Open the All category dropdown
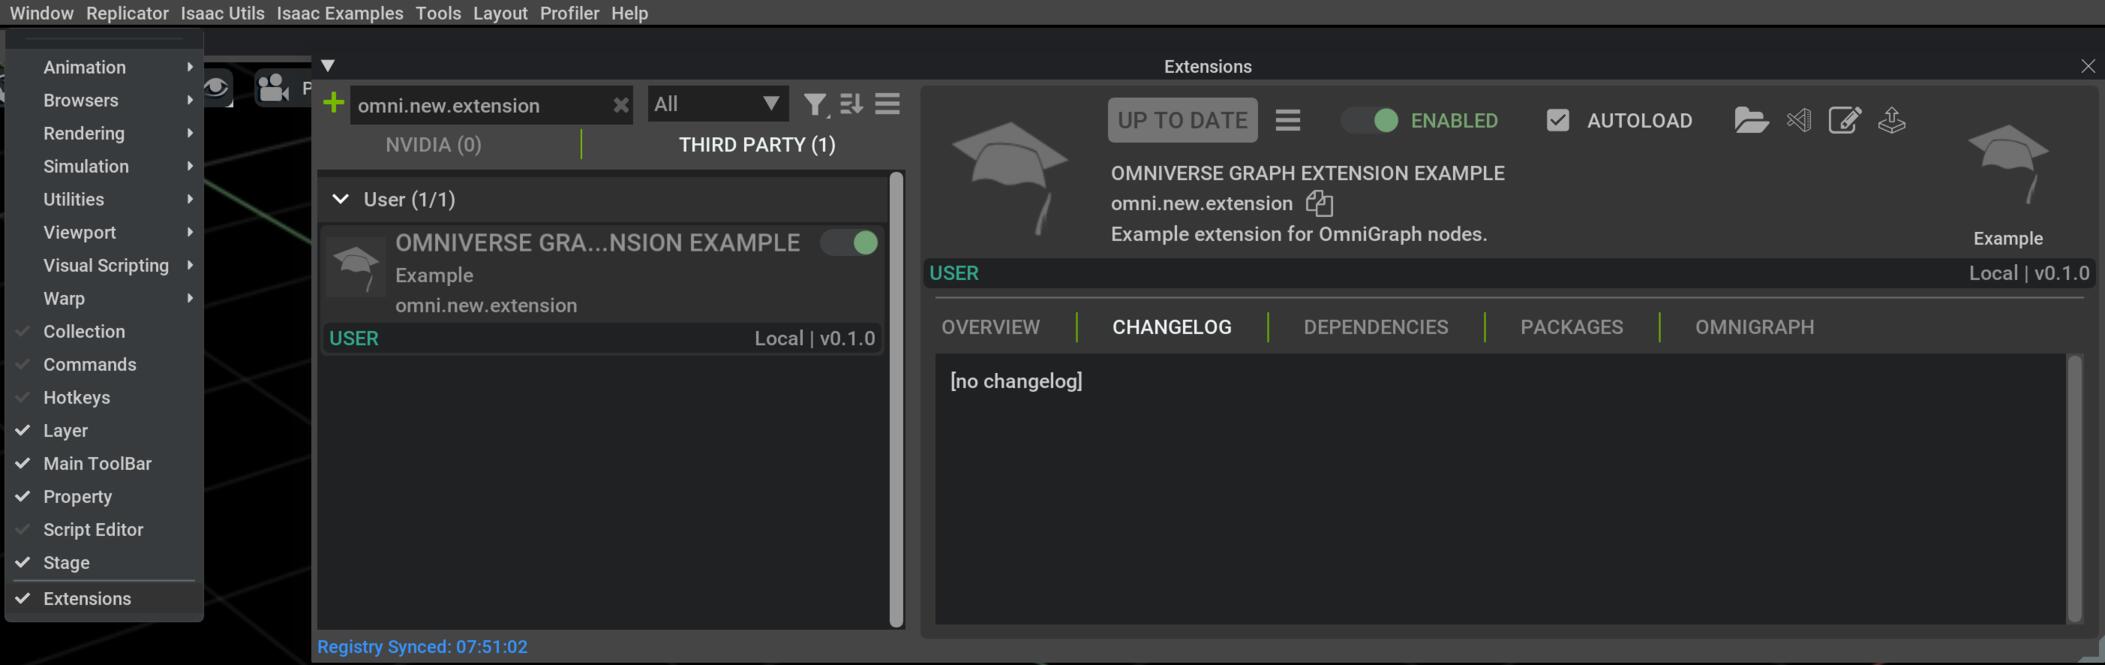 click(x=716, y=104)
